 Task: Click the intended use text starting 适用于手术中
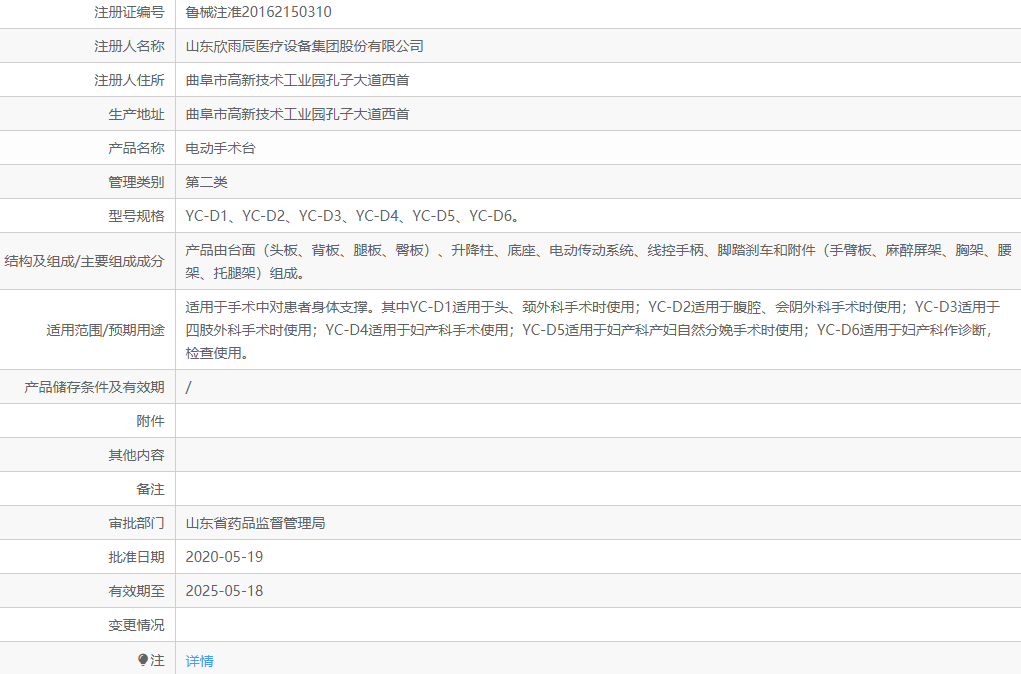(593, 330)
